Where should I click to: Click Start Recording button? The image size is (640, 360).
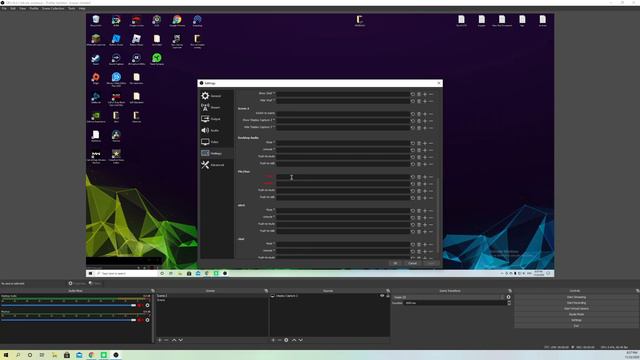point(576,303)
